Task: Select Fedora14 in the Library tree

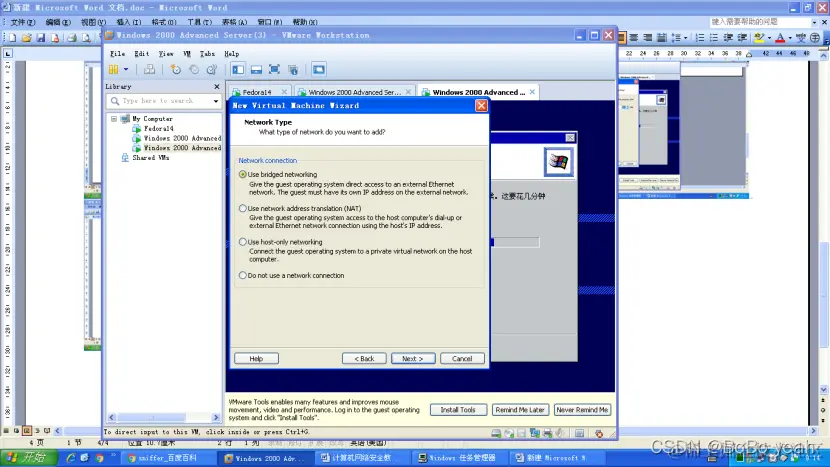Action: pyautogui.click(x=158, y=129)
